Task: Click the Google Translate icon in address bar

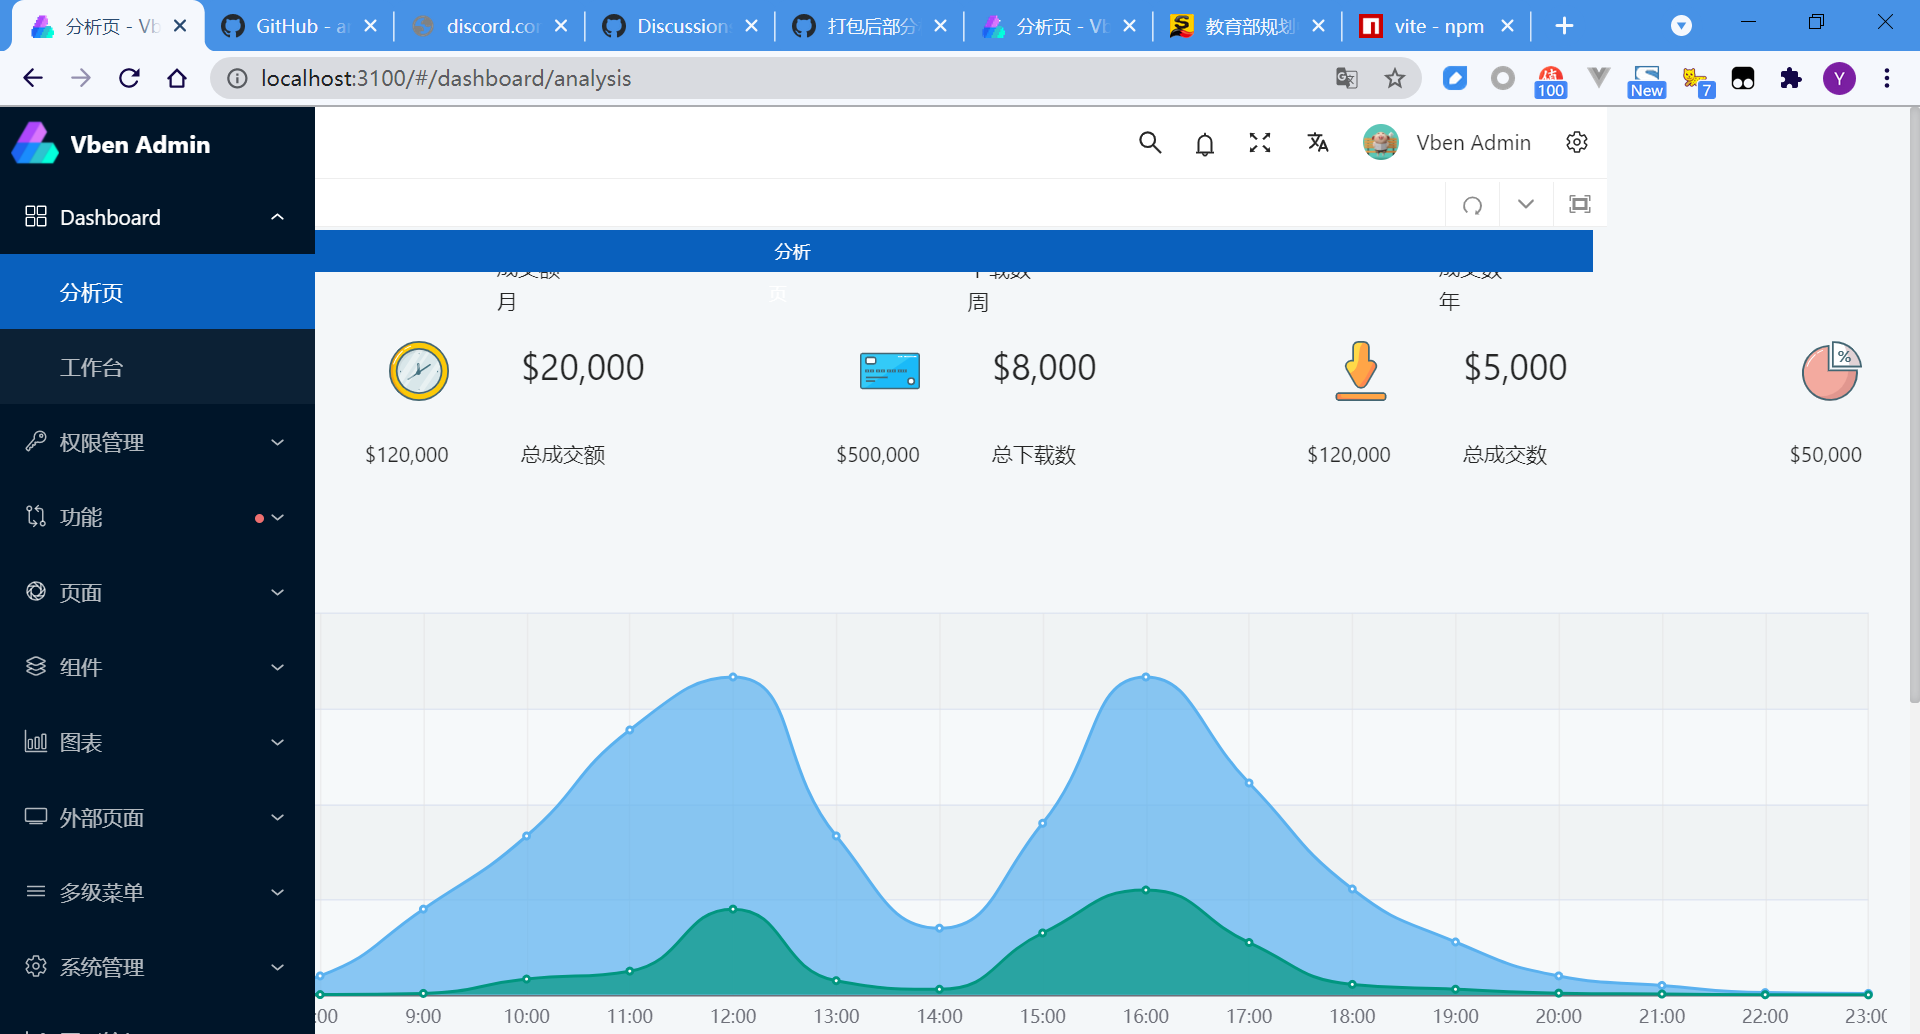Action: click(1347, 78)
